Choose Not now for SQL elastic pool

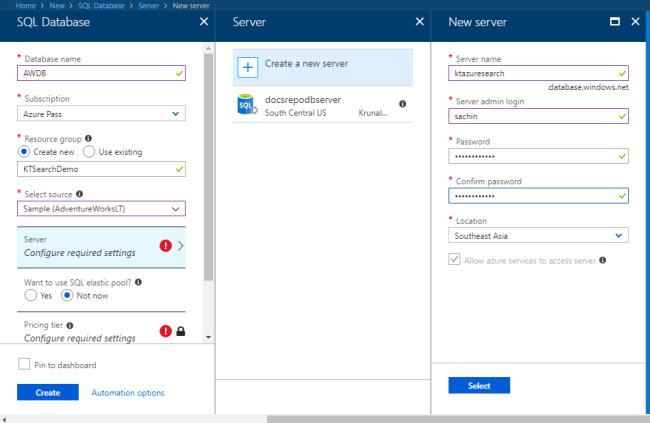pyautogui.click(x=67, y=295)
